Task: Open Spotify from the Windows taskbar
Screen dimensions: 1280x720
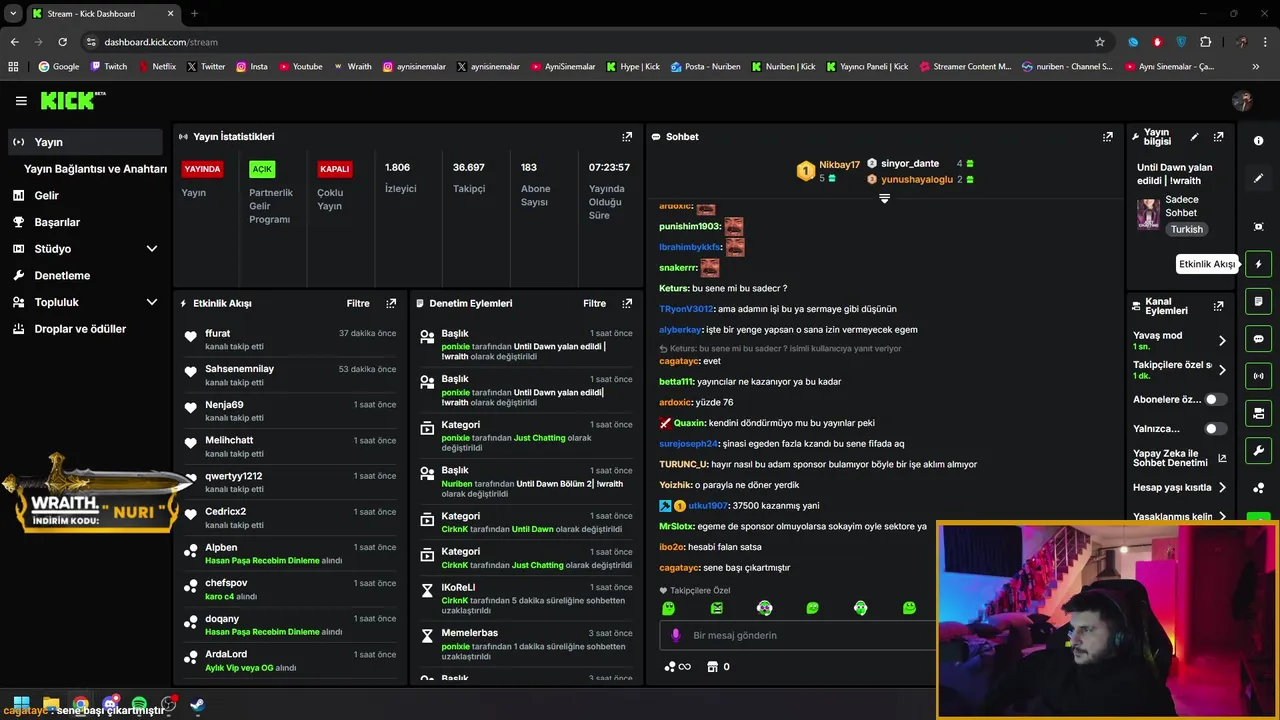Action: (139, 705)
